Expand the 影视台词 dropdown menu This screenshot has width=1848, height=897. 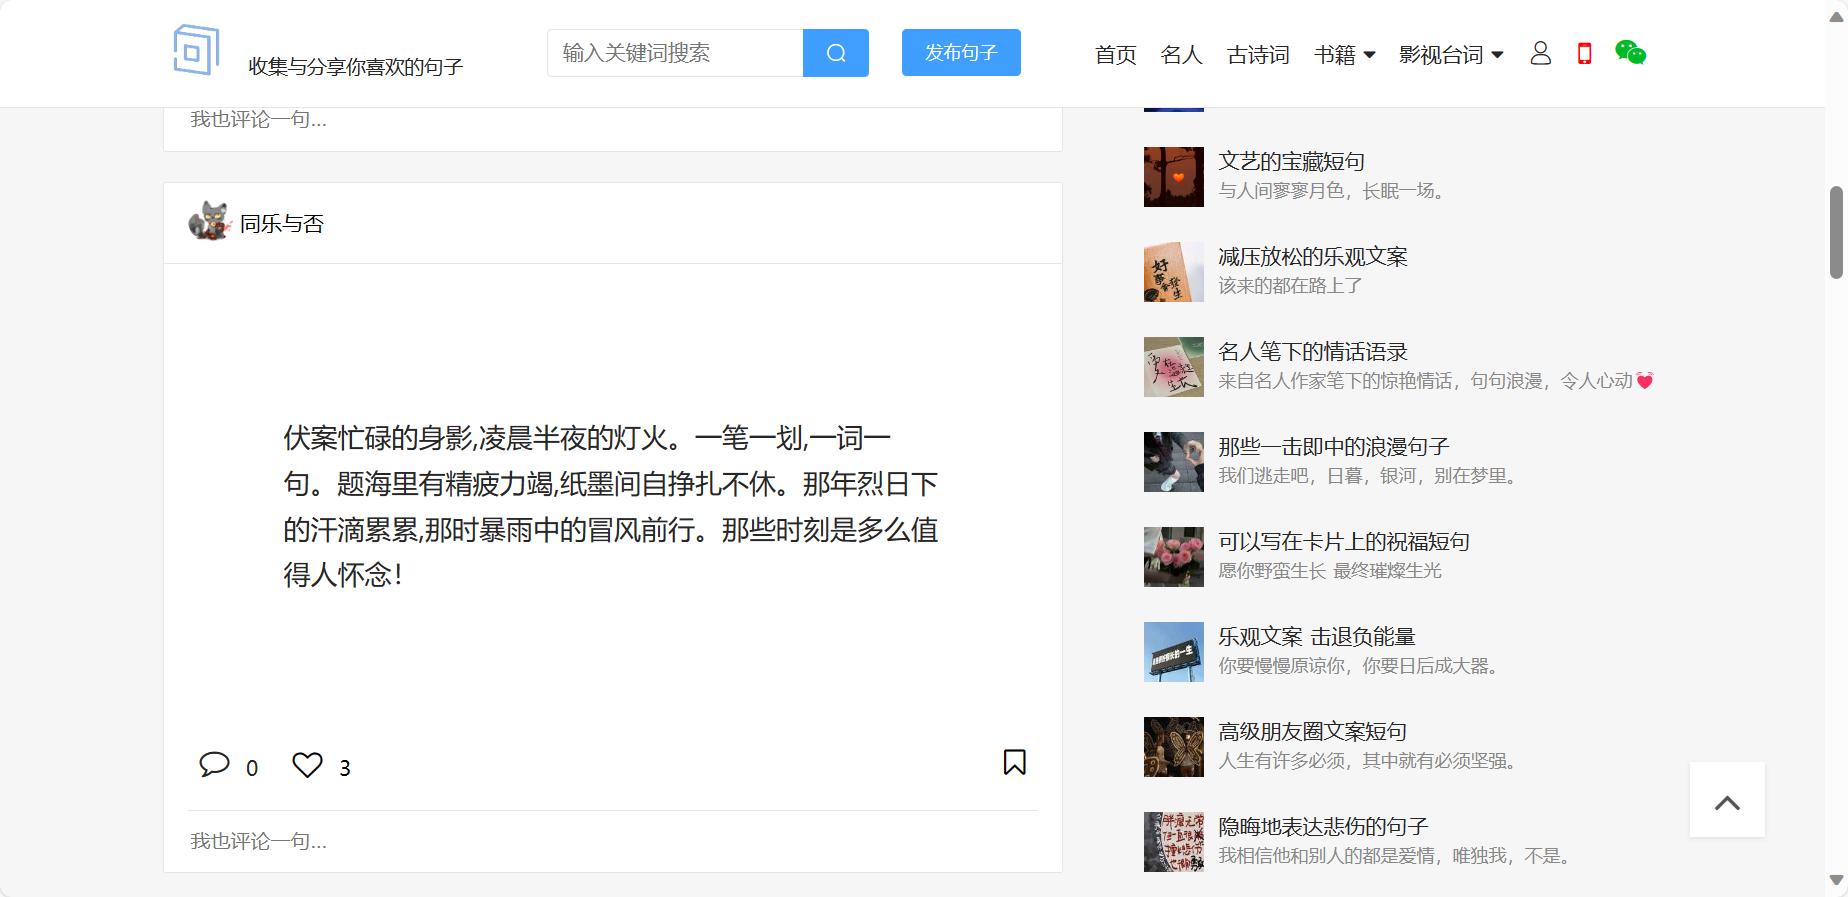tap(1451, 54)
